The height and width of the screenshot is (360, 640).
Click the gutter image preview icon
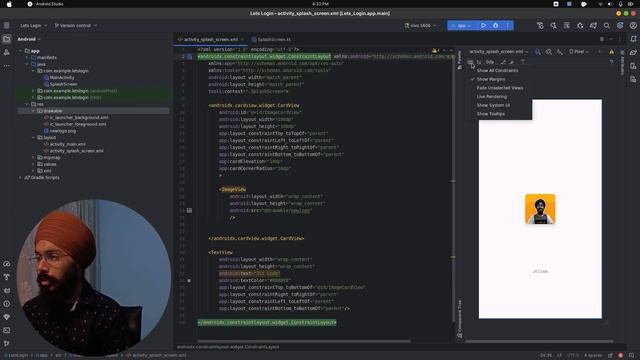click(x=189, y=211)
